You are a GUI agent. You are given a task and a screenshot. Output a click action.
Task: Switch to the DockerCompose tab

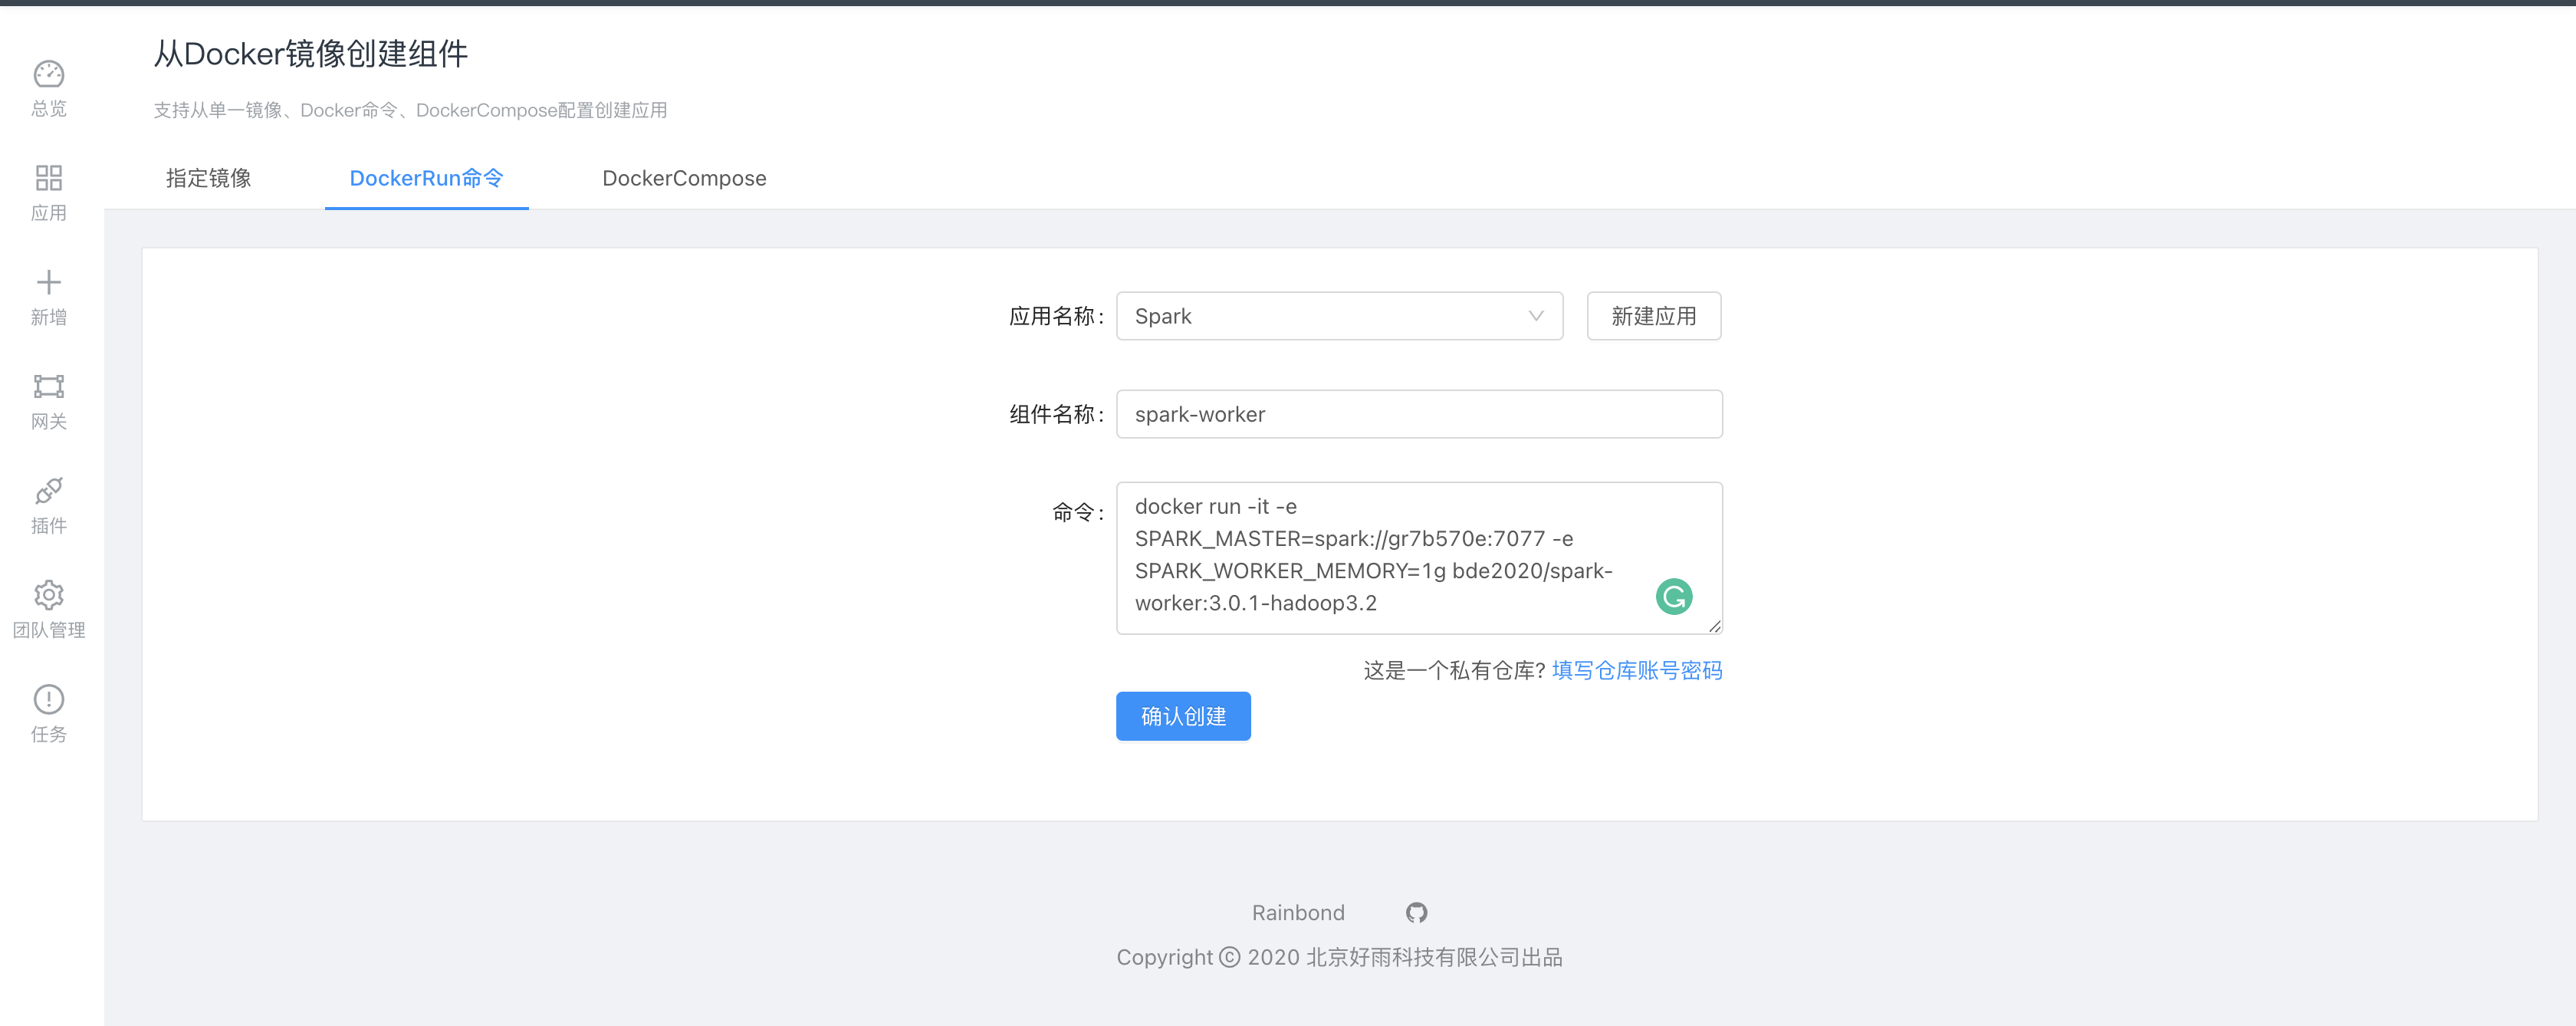point(684,178)
